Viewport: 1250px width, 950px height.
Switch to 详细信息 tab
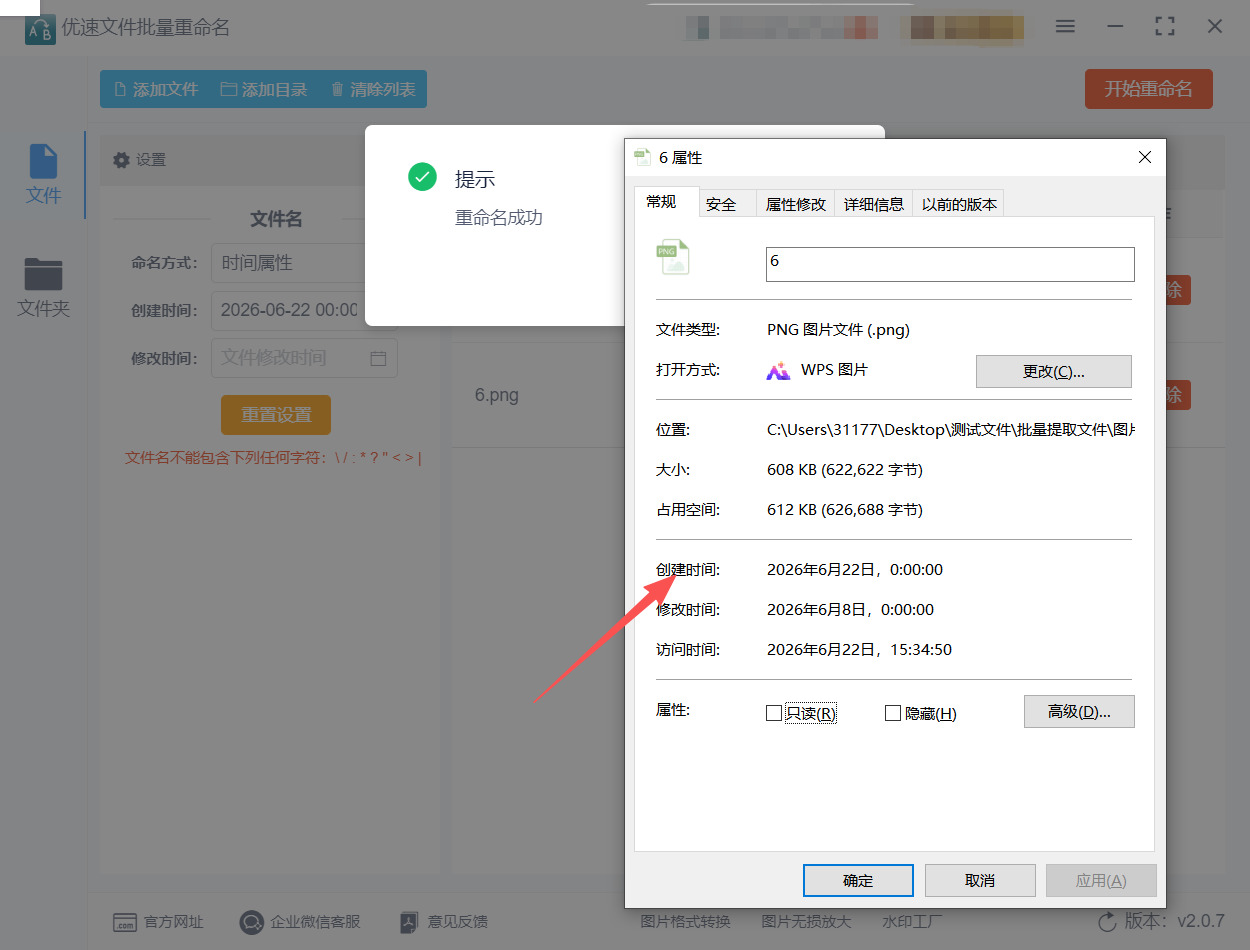873,204
